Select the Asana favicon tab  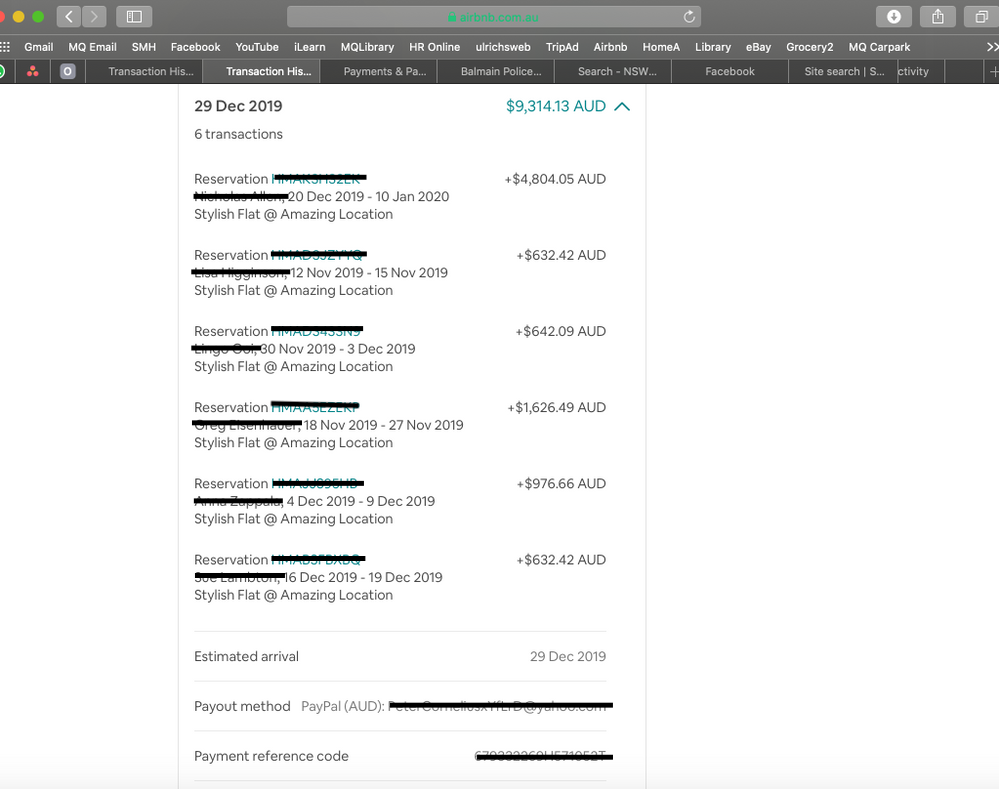tap(31, 71)
